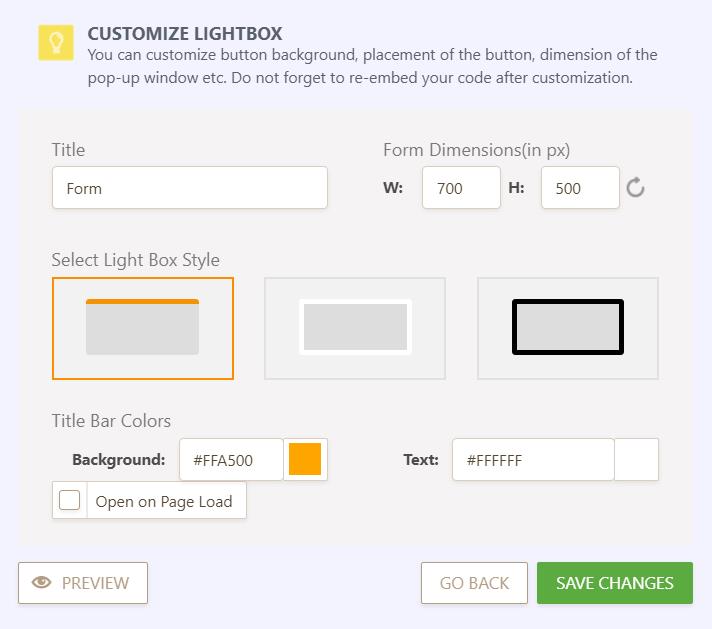Edit the form height field
The width and height of the screenshot is (712, 629).
point(580,188)
